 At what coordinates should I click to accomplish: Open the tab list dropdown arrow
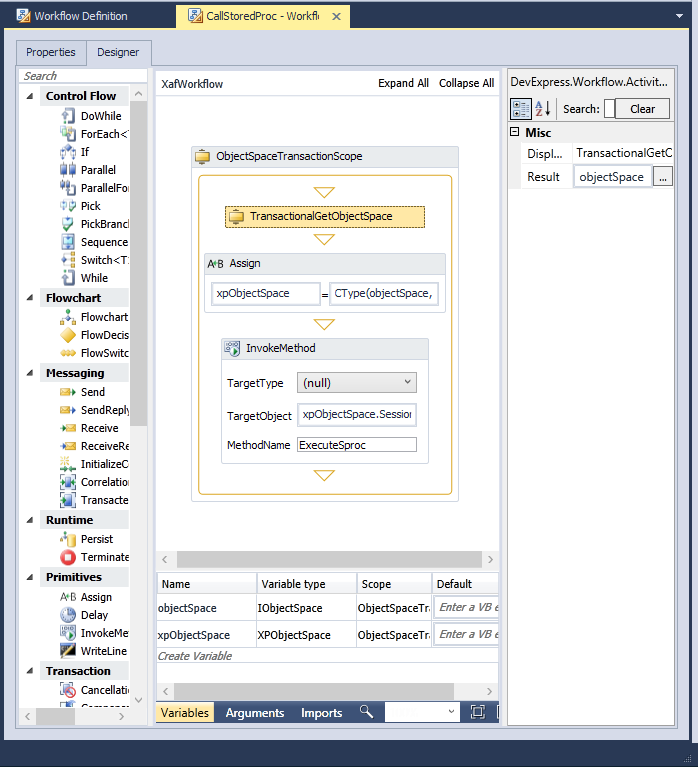point(679,16)
